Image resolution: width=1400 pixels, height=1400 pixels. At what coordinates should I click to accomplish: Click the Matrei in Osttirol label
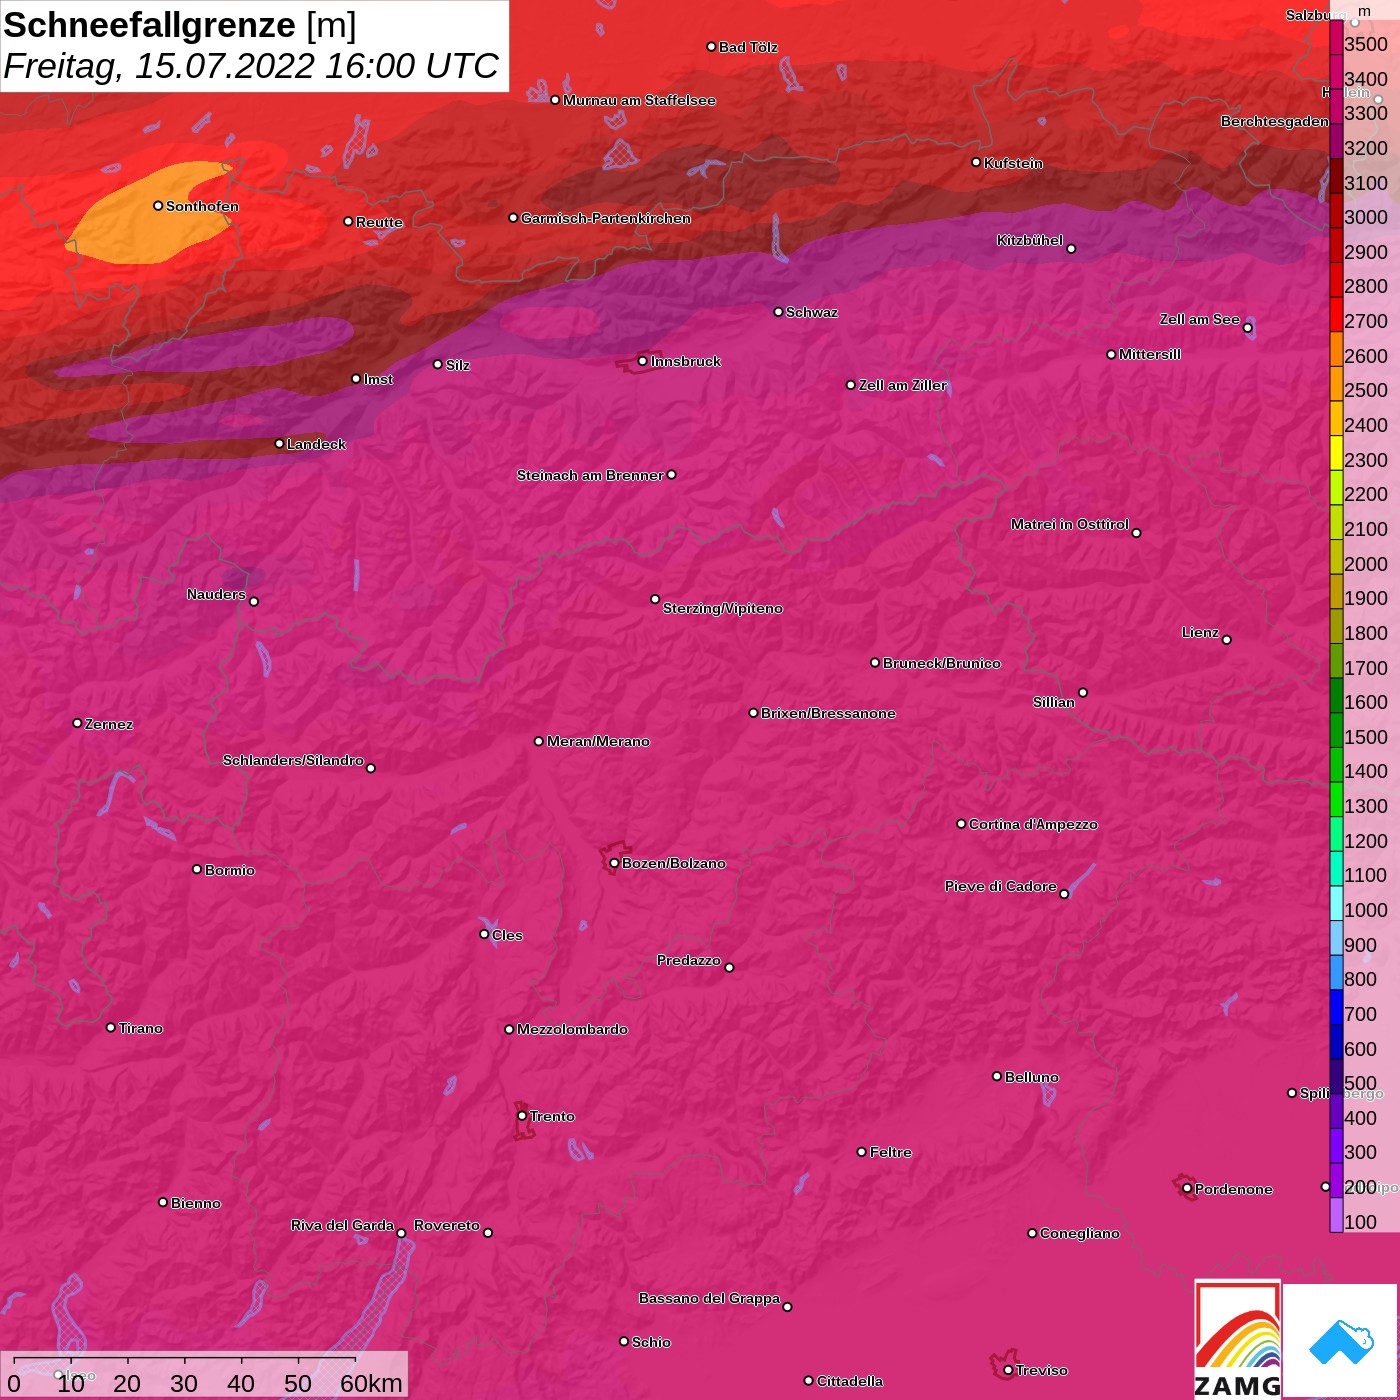tap(1070, 524)
